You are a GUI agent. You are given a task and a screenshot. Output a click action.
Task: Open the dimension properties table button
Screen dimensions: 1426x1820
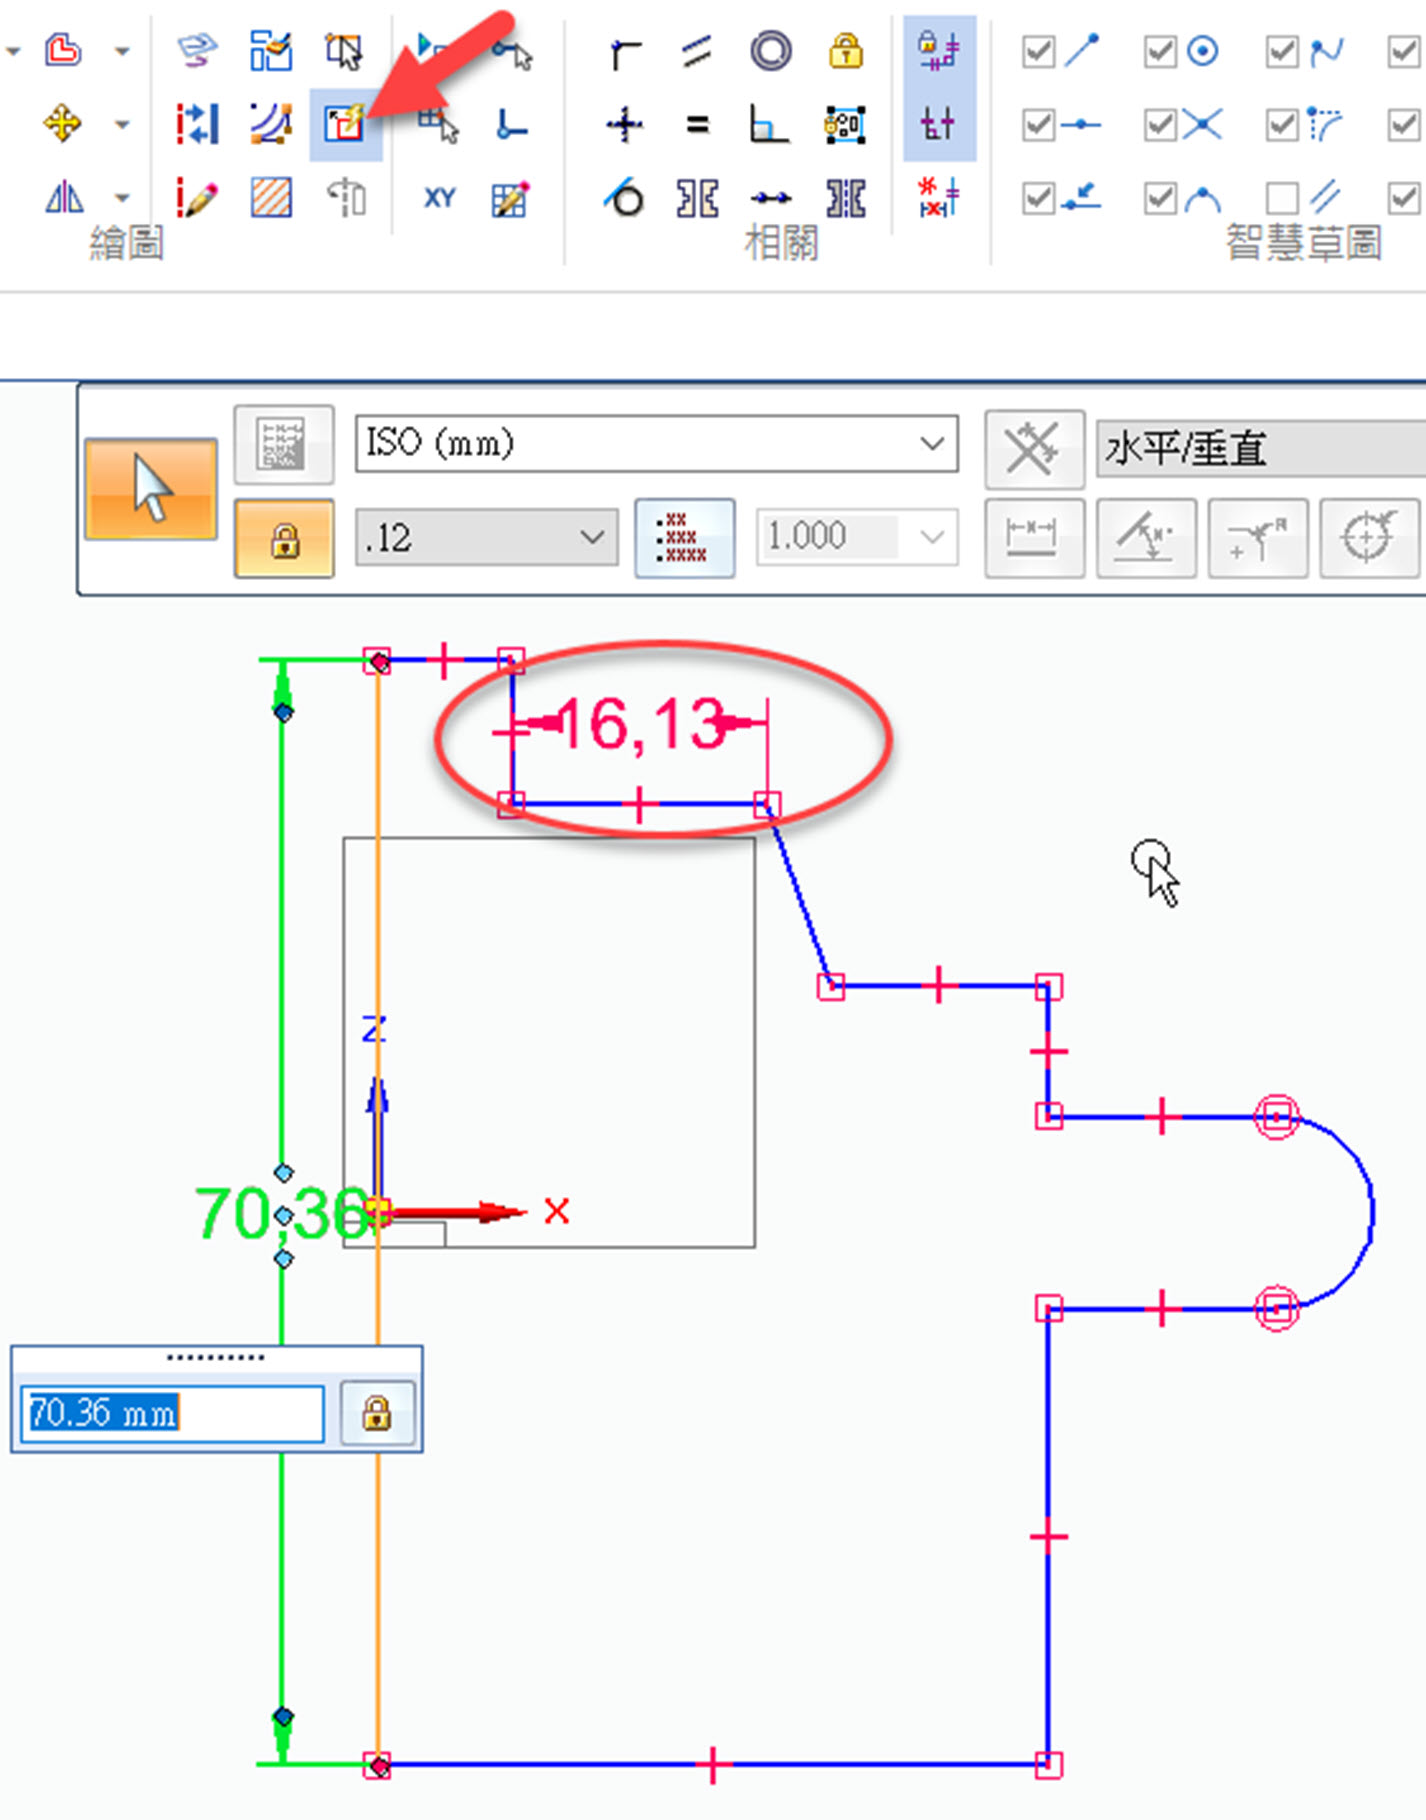point(284,444)
